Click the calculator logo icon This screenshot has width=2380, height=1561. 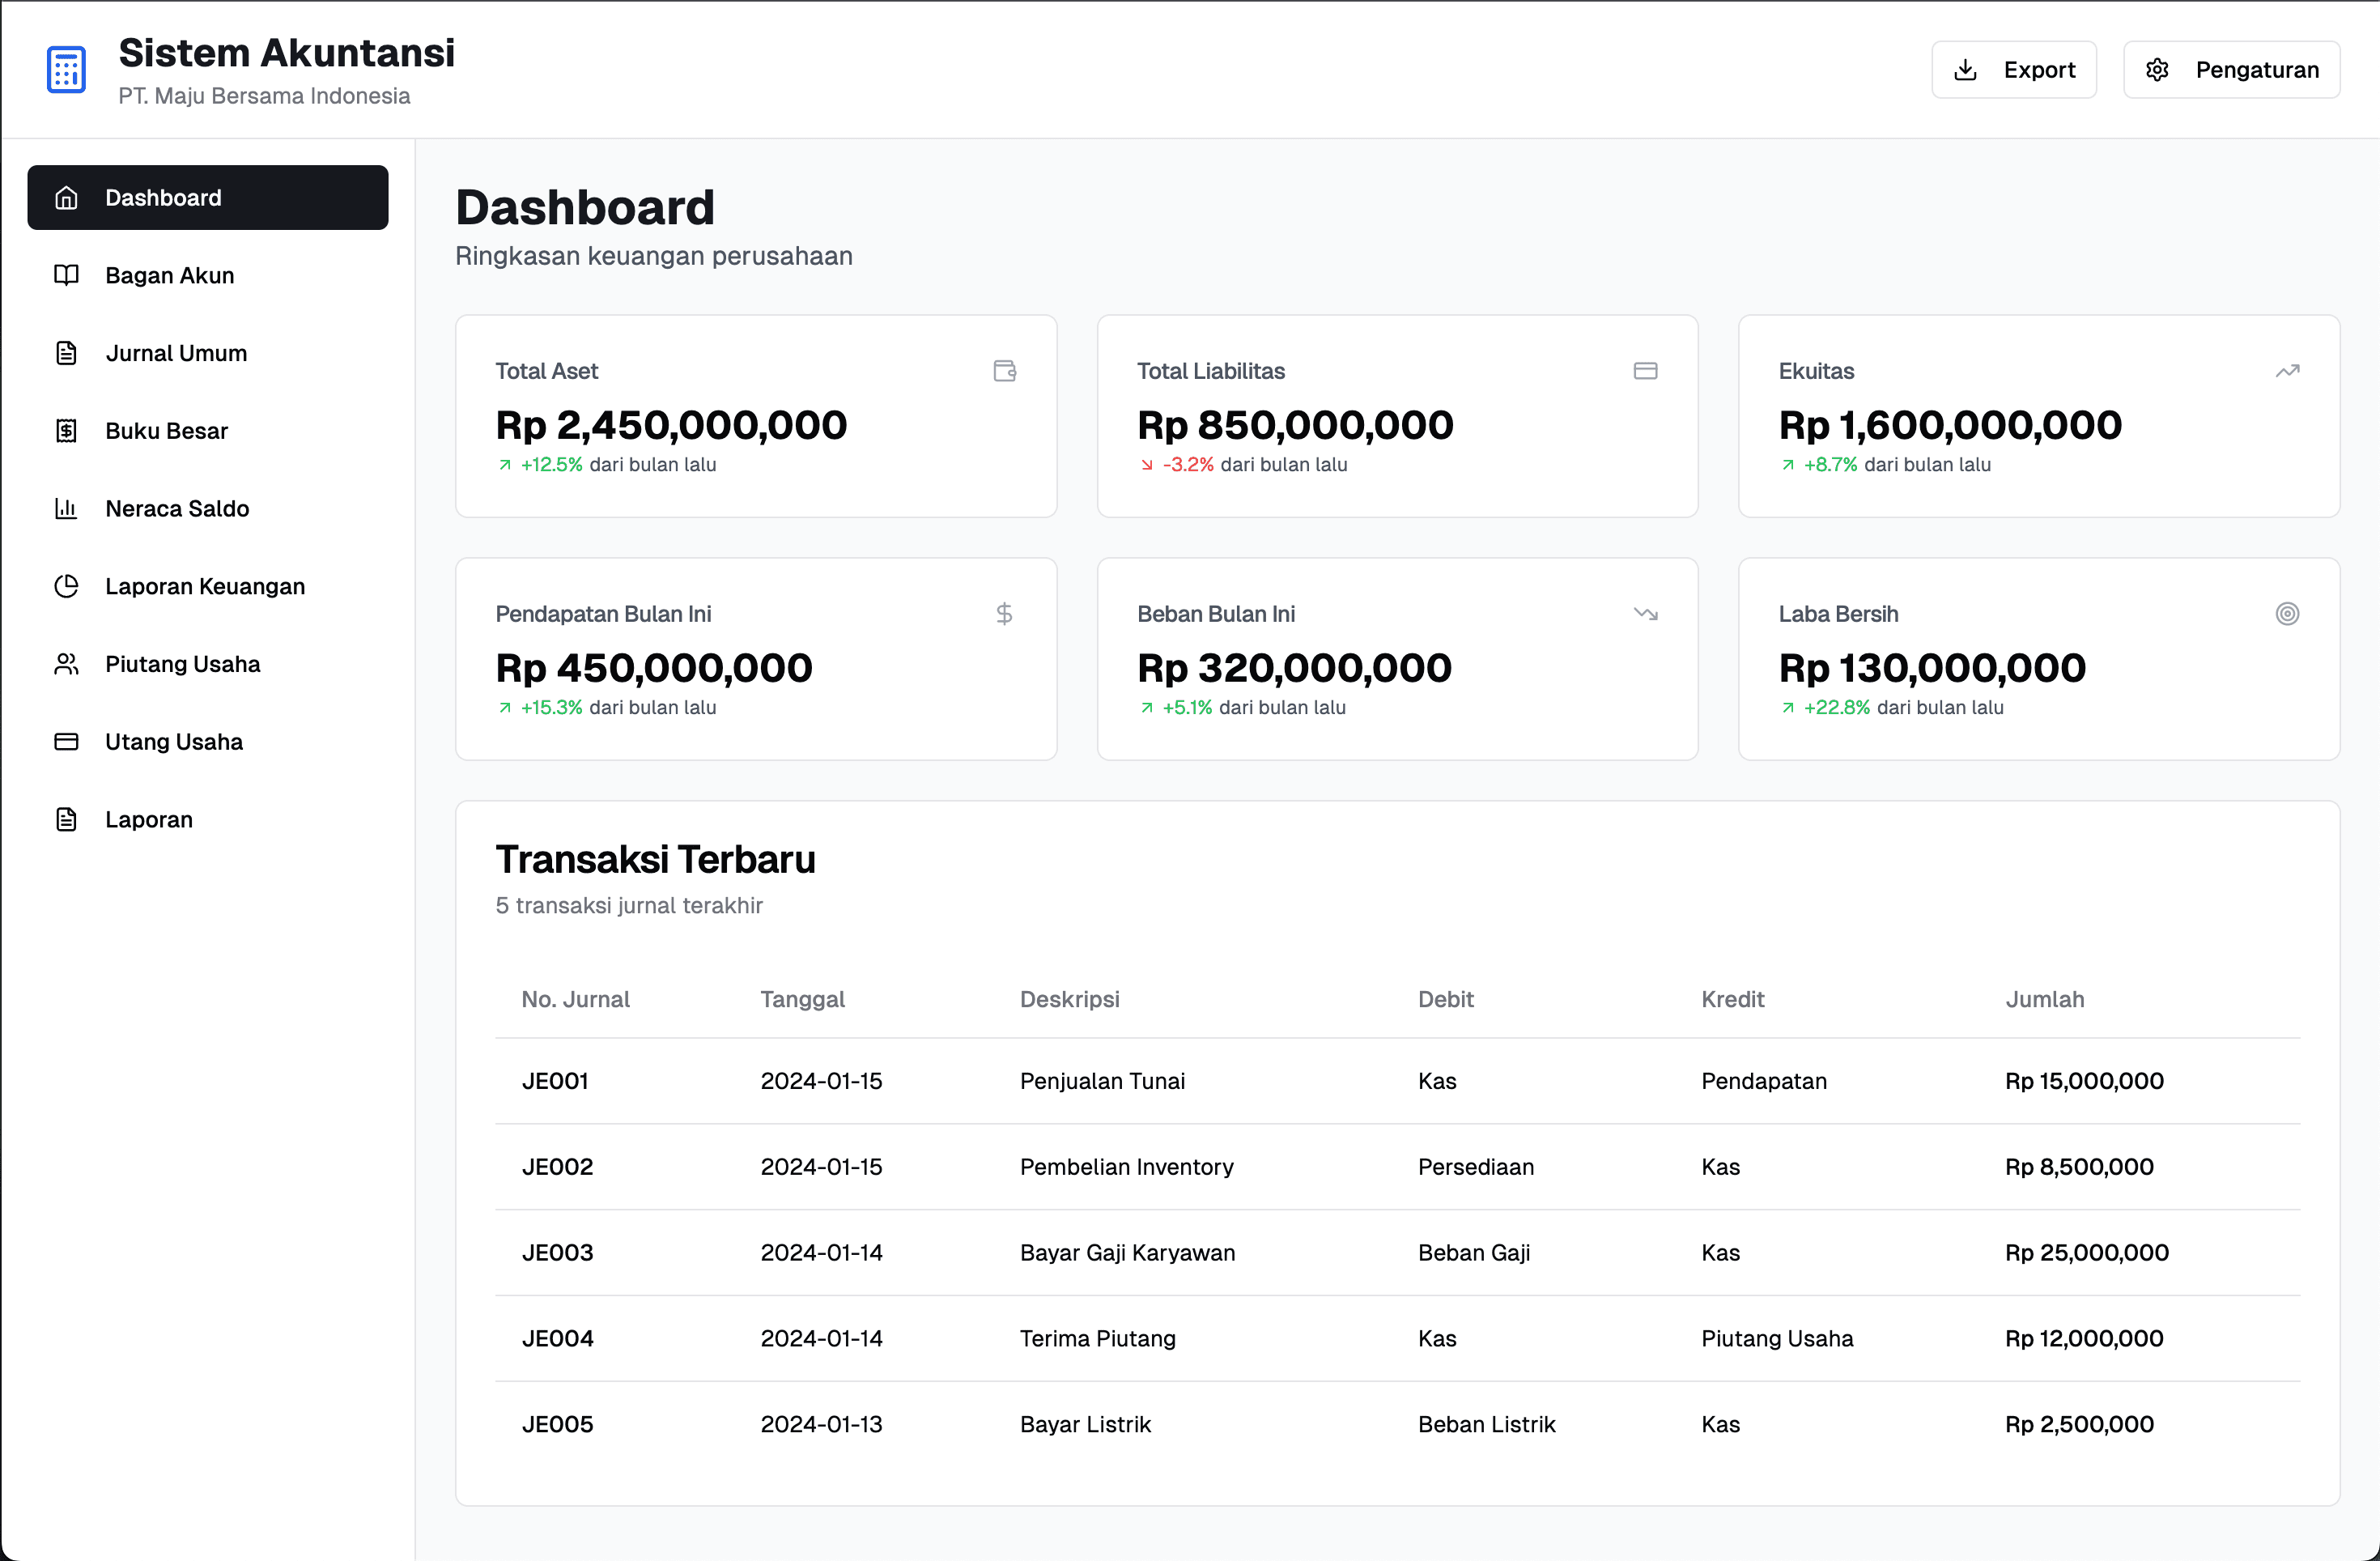66,70
